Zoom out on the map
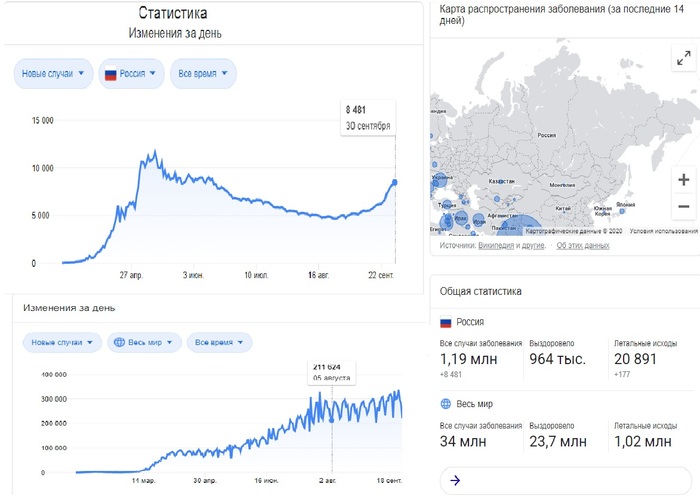Image resolution: width=700 pixels, height=496 pixels. pyautogui.click(x=683, y=207)
